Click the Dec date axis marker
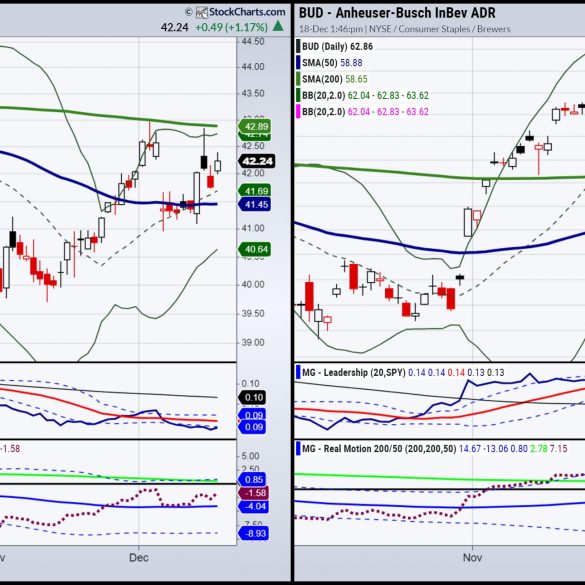The width and height of the screenshot is (585, 585). coord(139,558)
